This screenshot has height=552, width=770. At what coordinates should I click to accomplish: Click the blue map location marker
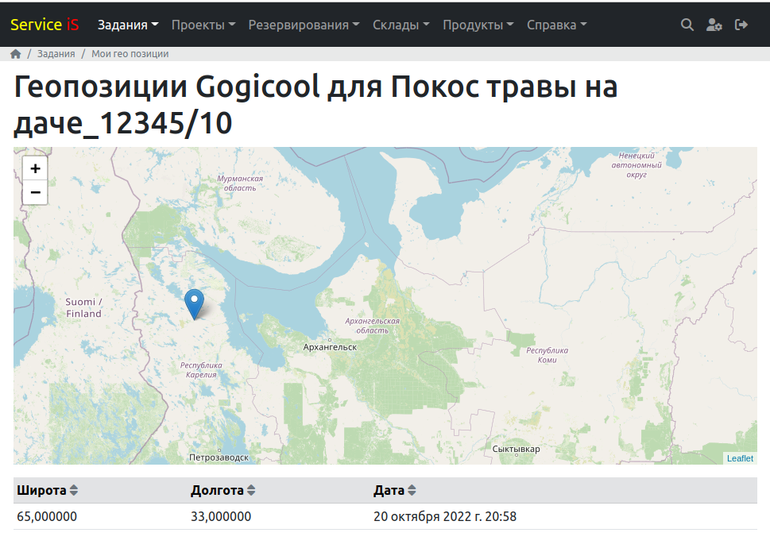(x=194, y=304)
